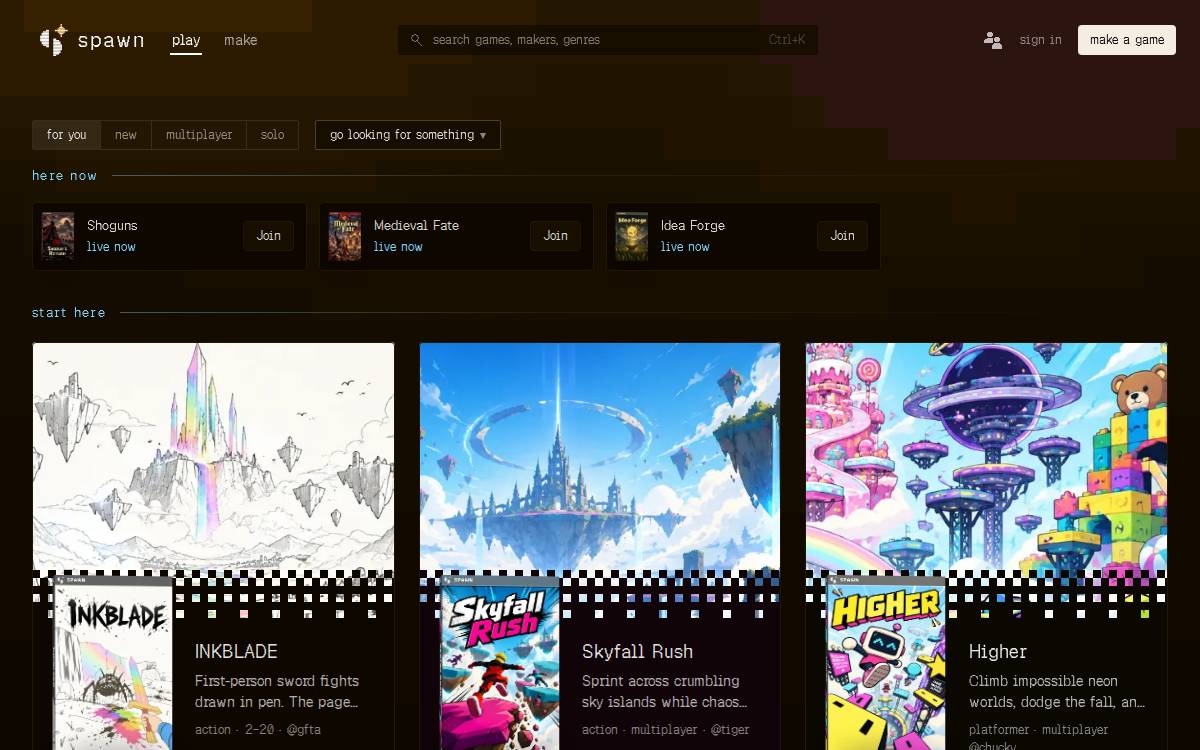Click platformer · multiplayer tags on Higher
The width and height of the screenshot is (1200, 750).
coord(1038,730)
